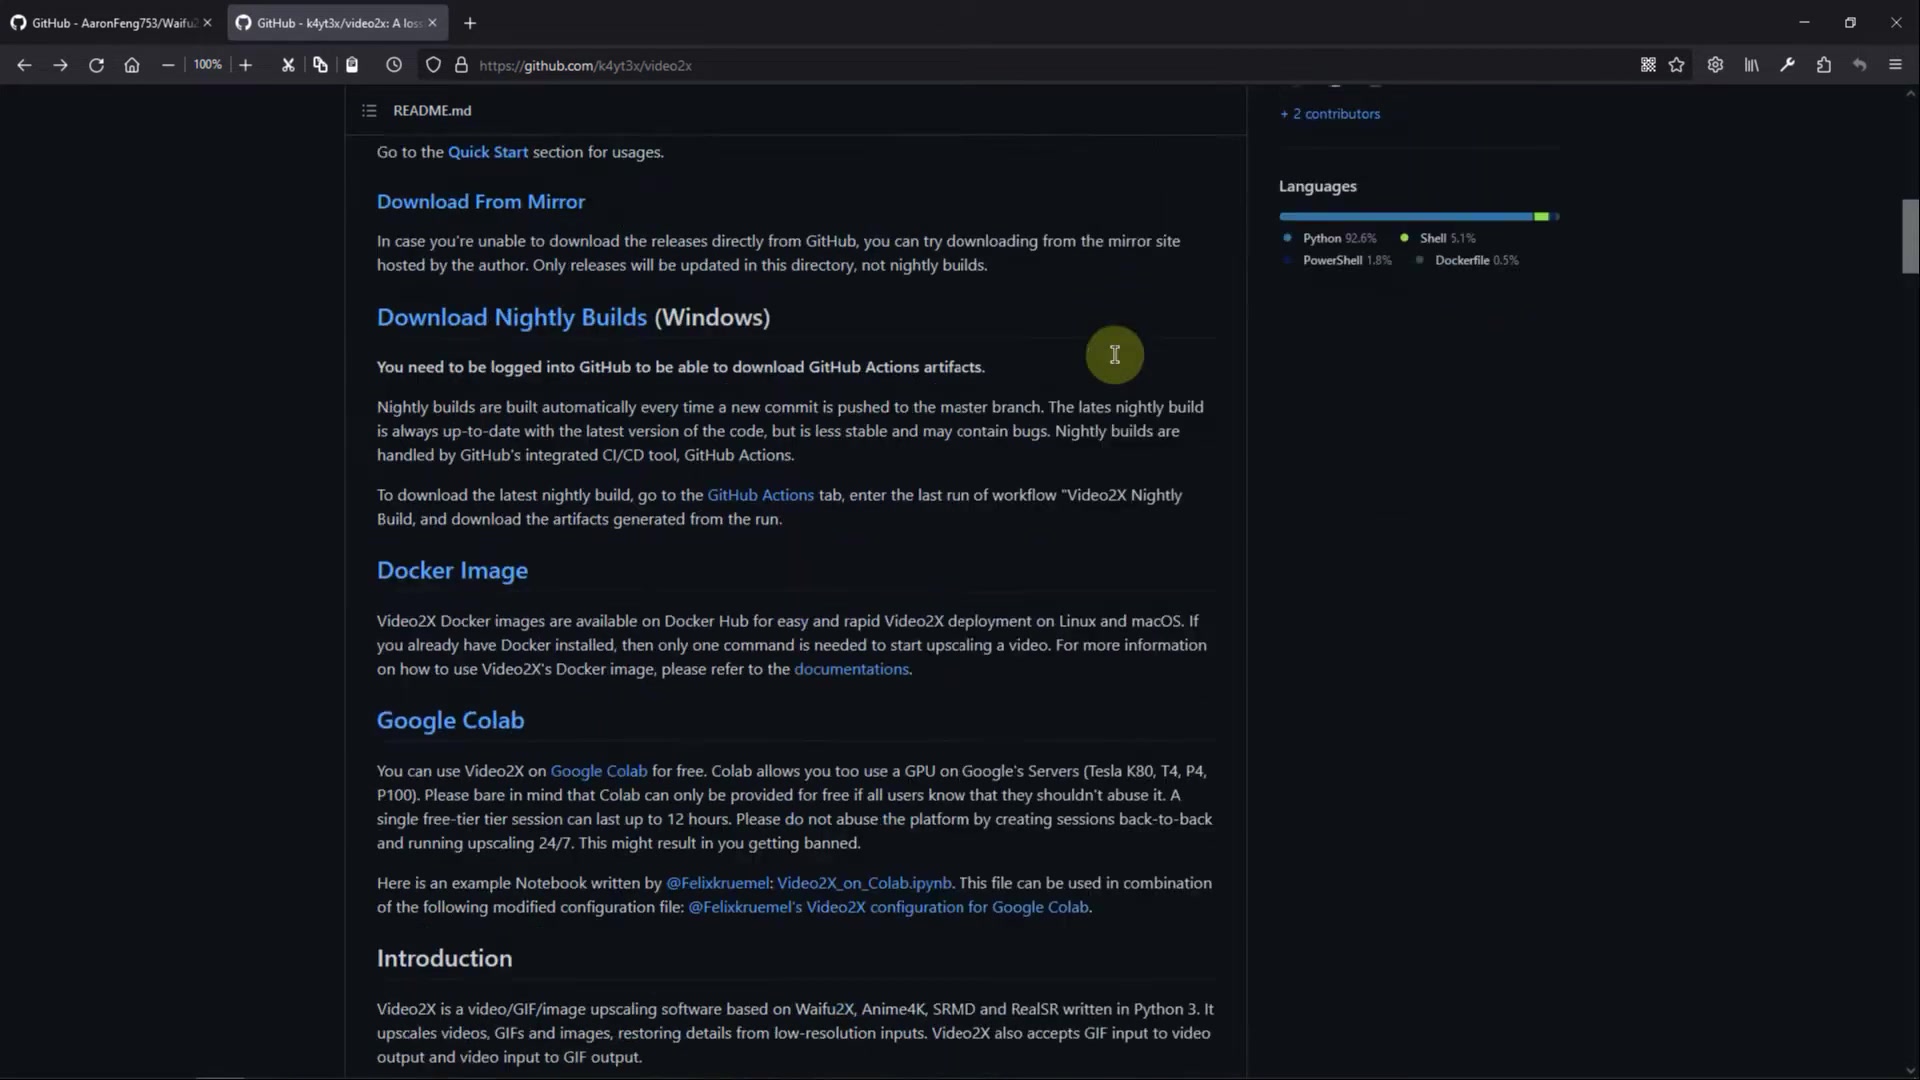Open the Video2X_on_Colab.ipynb link
This screenshot has height=1080, width=1920.
864,883
